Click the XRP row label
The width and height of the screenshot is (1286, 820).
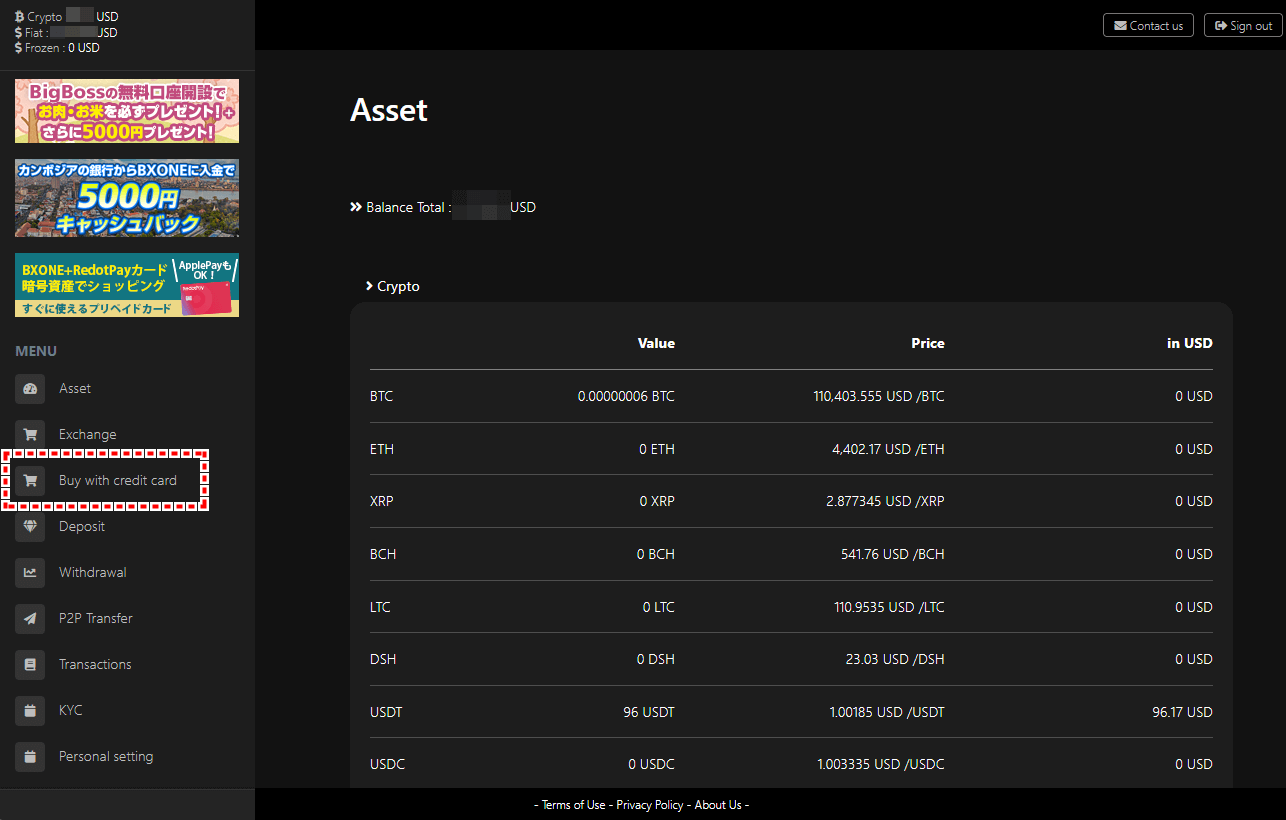pyautogui.click(x=382, y=501)
